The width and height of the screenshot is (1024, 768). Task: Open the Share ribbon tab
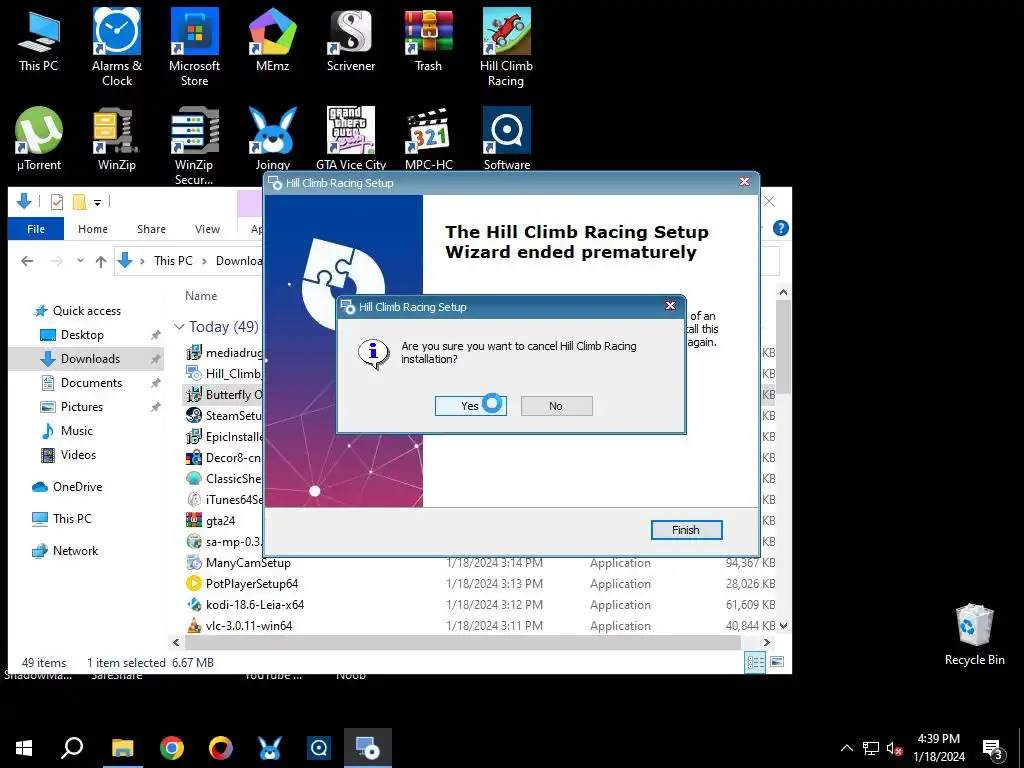152,229
